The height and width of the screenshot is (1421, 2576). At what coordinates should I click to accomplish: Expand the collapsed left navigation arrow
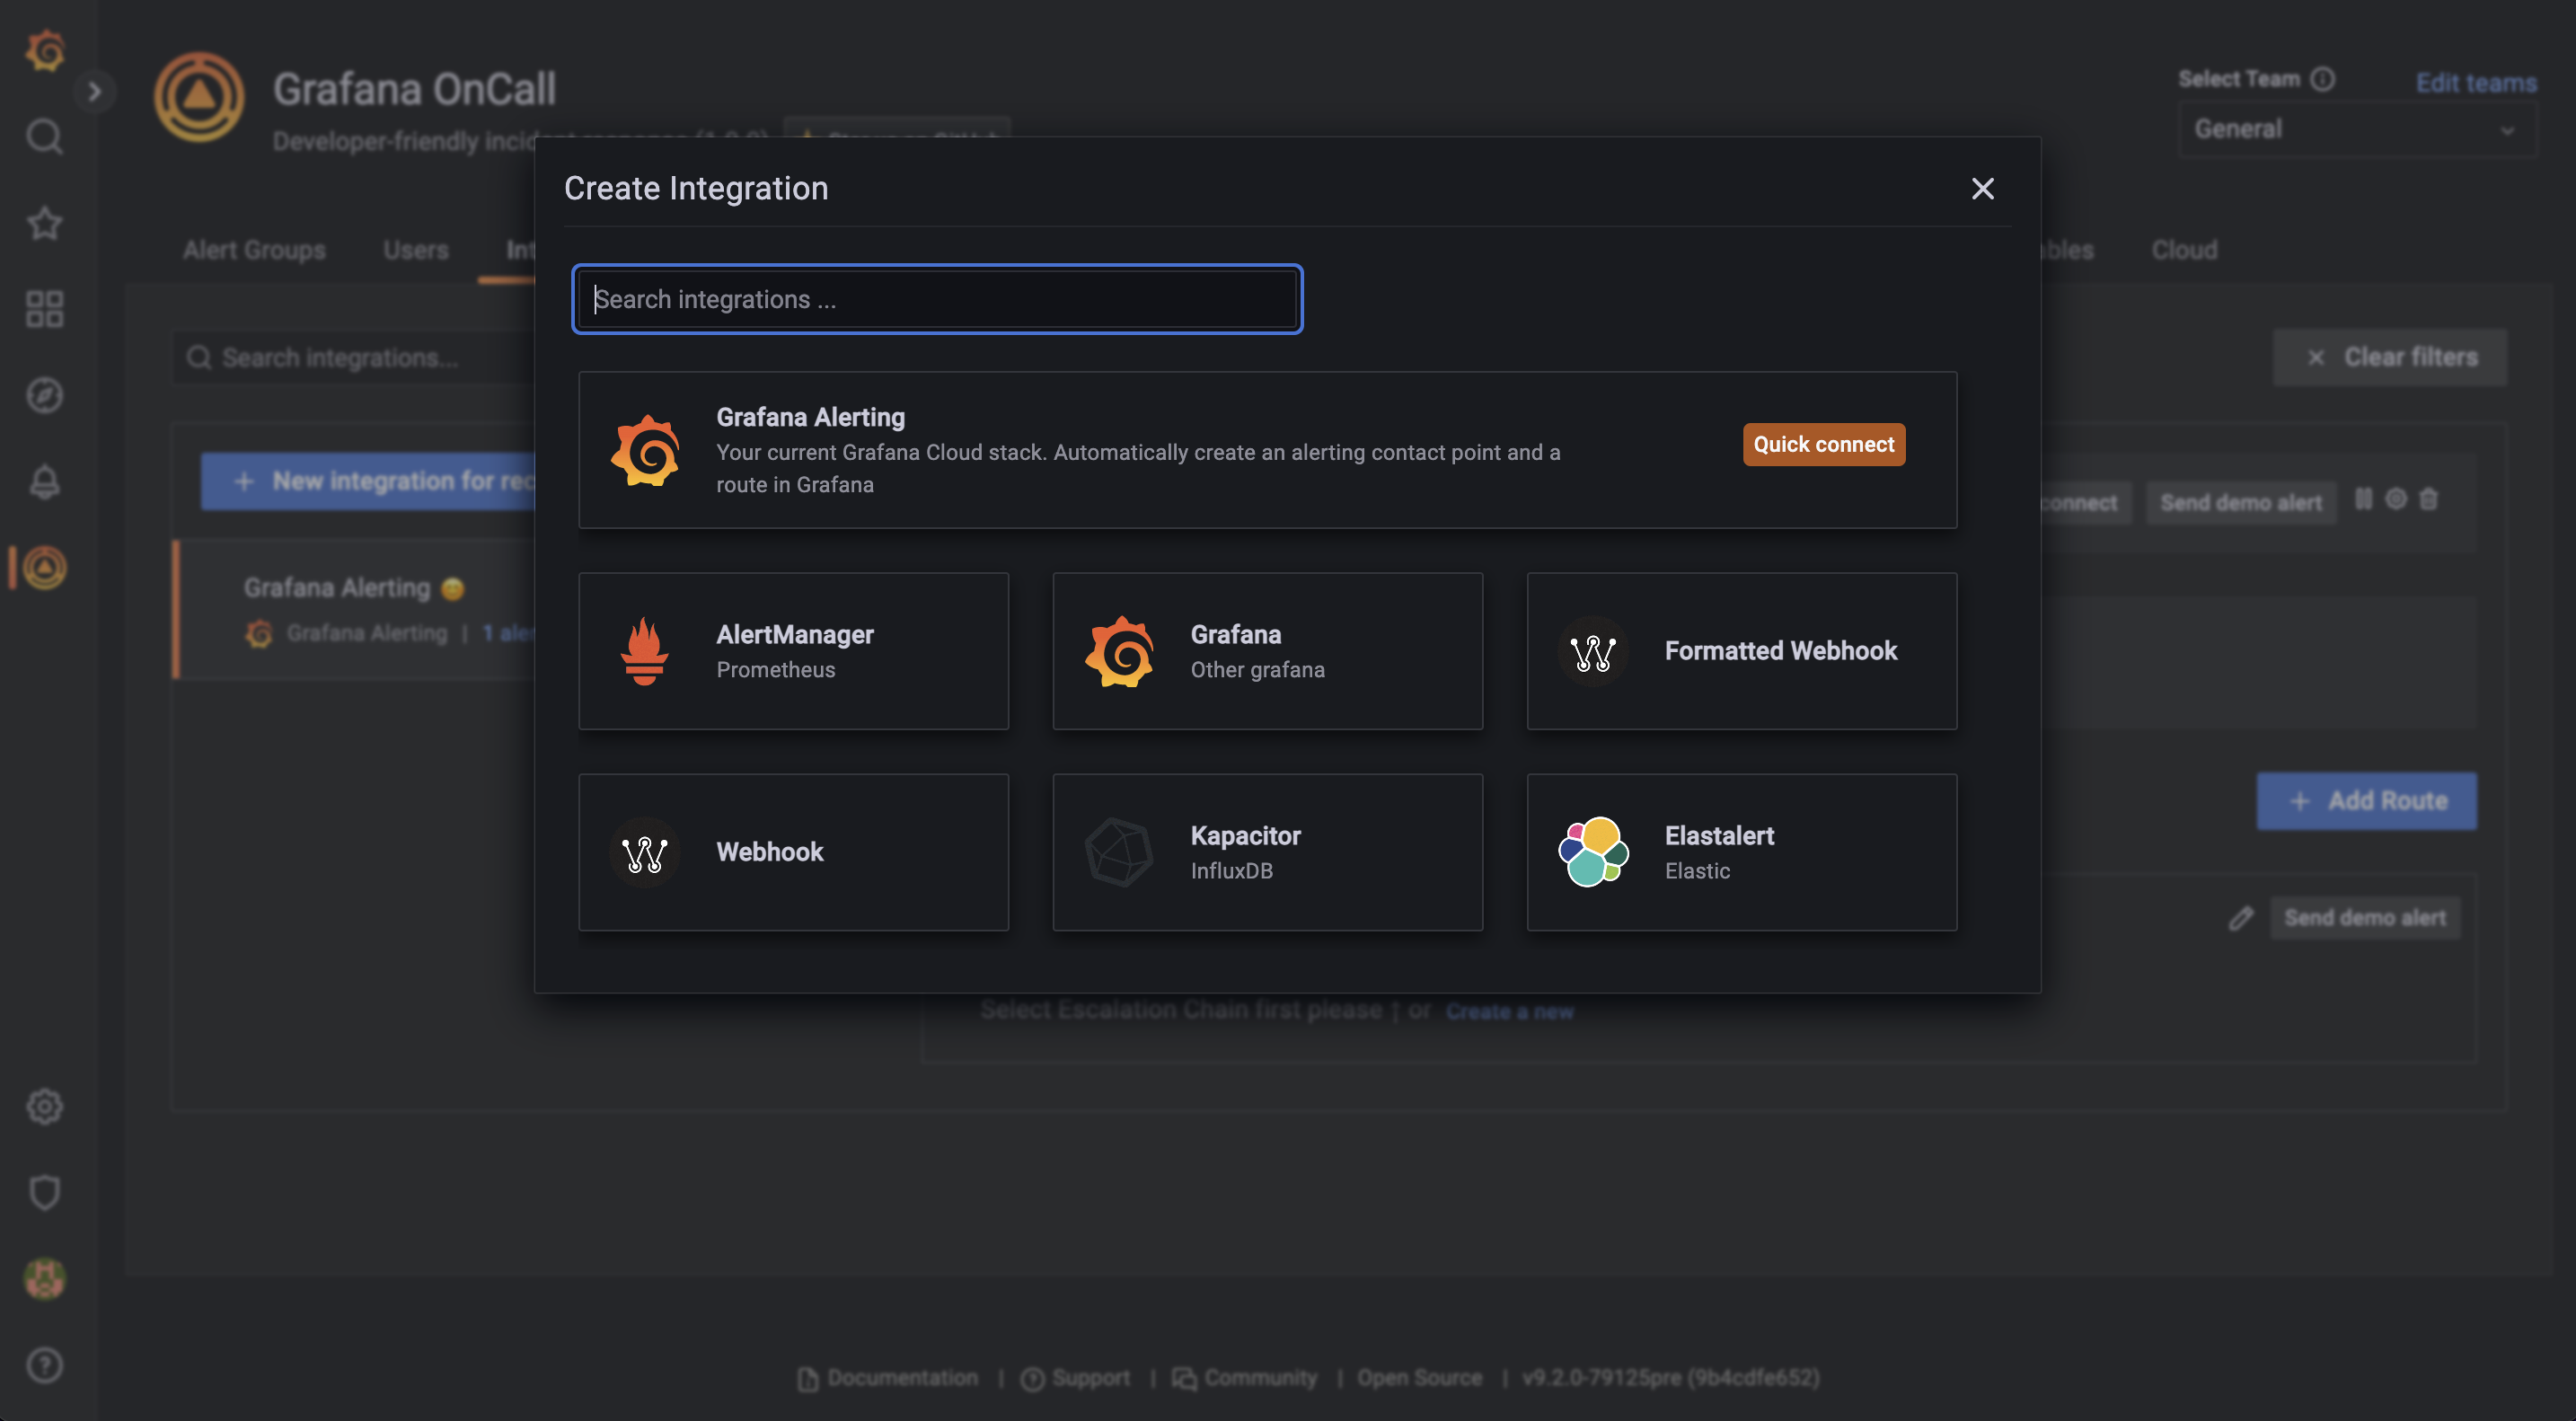coord(96,91)
